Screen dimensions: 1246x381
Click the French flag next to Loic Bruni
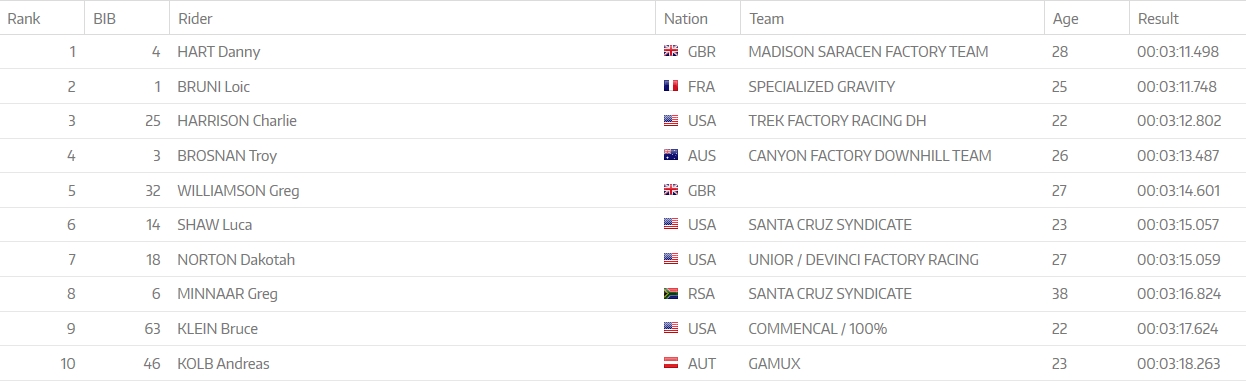[671, 86]
